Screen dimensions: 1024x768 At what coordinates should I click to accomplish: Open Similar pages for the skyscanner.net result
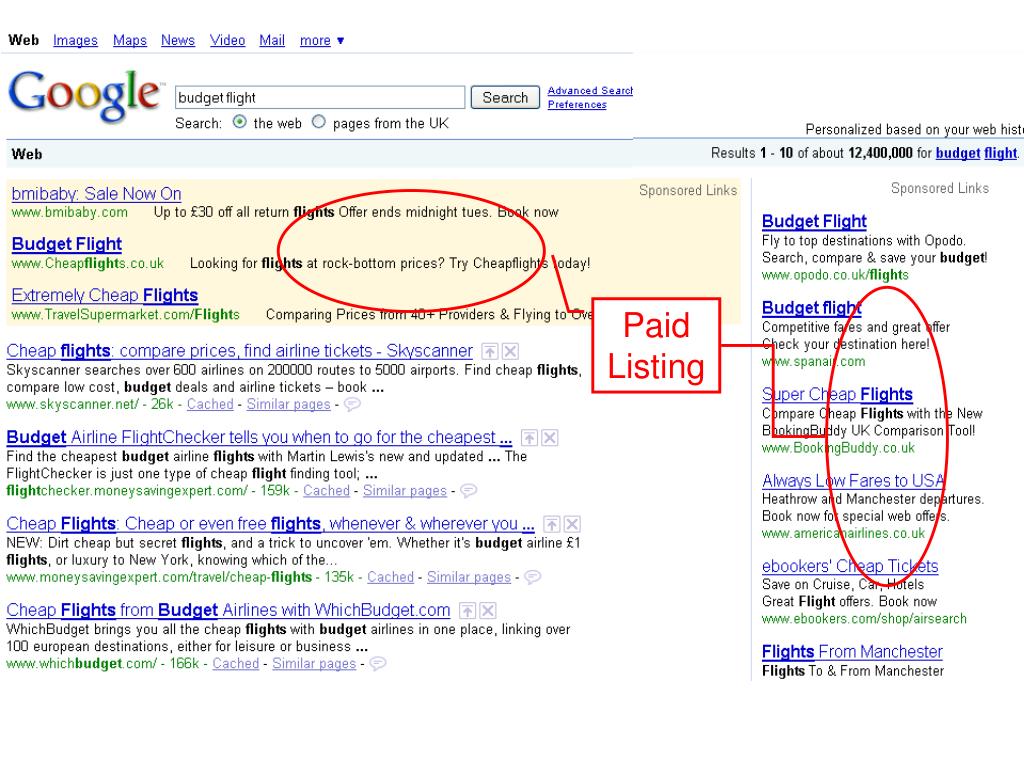[x=288, y=405]
